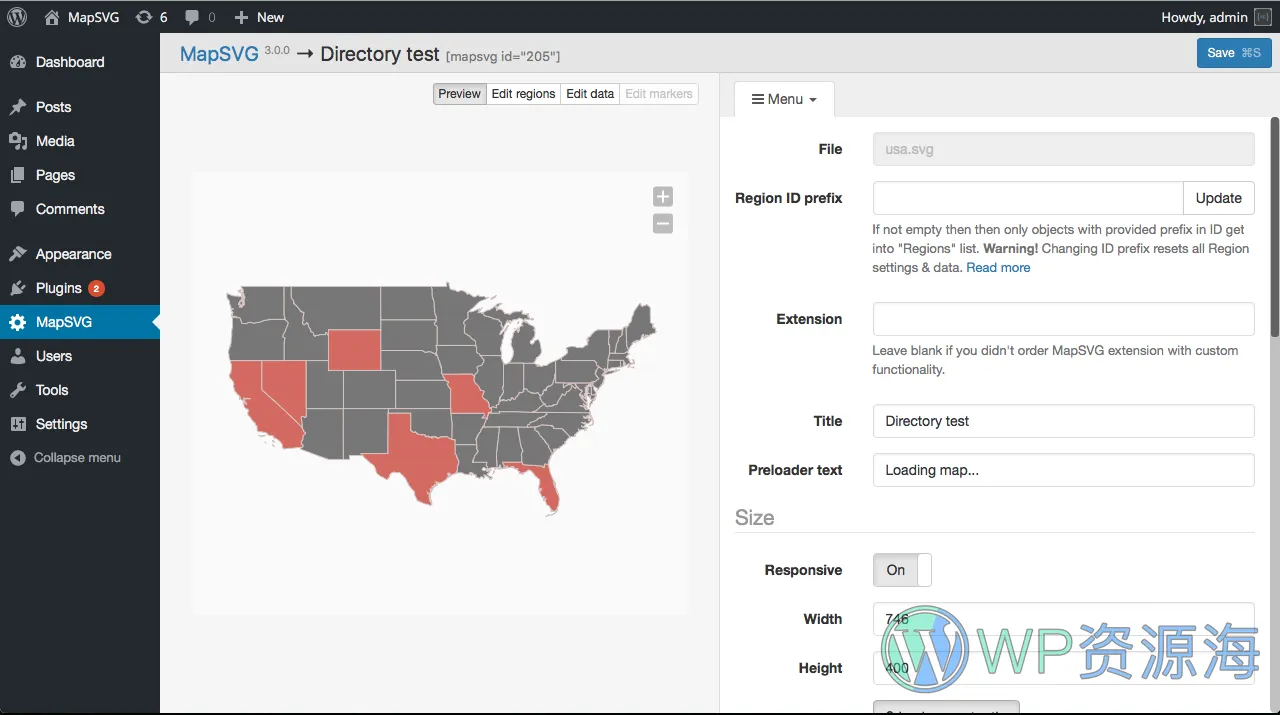Image resolution: width=1280 pixels, height=715 pixels.
Task: Click the plus New content button
Action: pyautogui.click(x=259, y=17)
